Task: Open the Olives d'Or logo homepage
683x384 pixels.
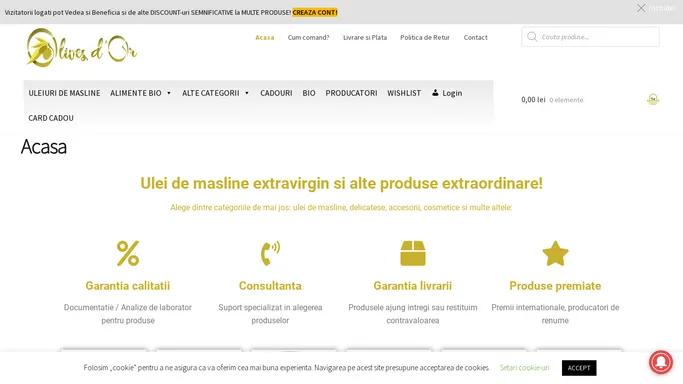Action: click(x=82, y=48)
